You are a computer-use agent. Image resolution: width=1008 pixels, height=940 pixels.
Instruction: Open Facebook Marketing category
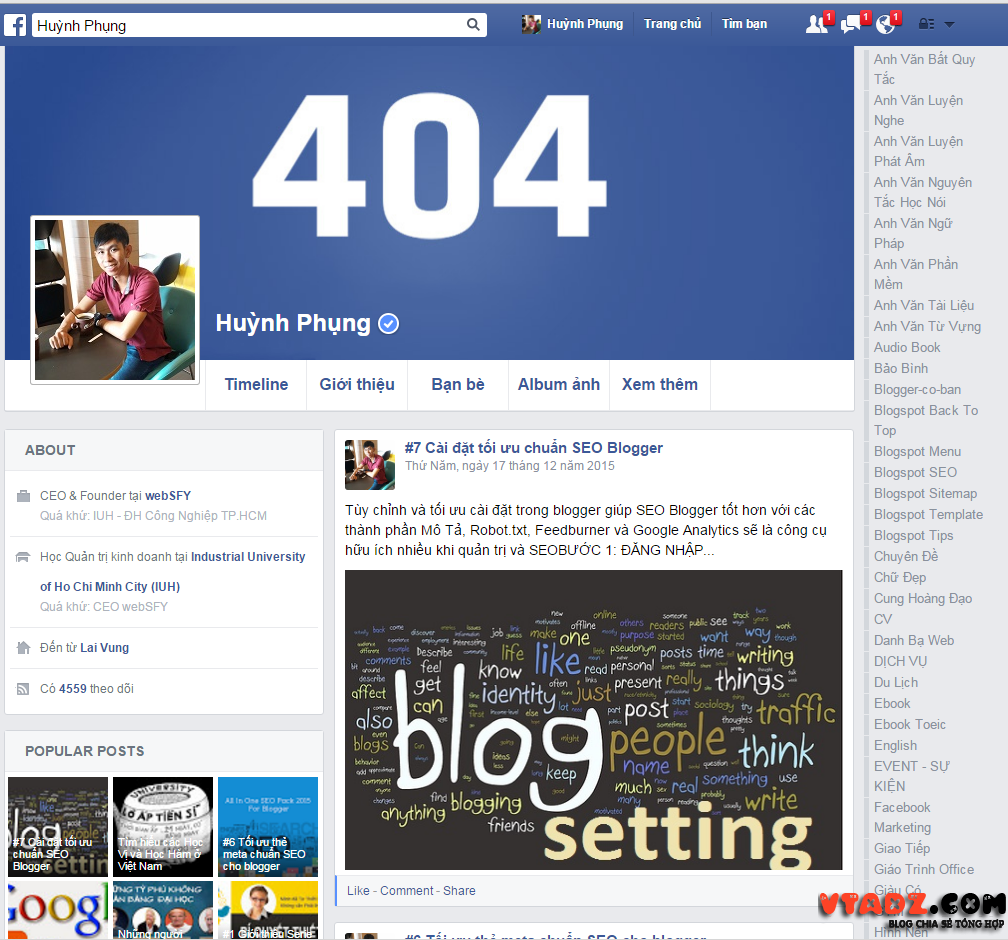(x=902, y=817)
